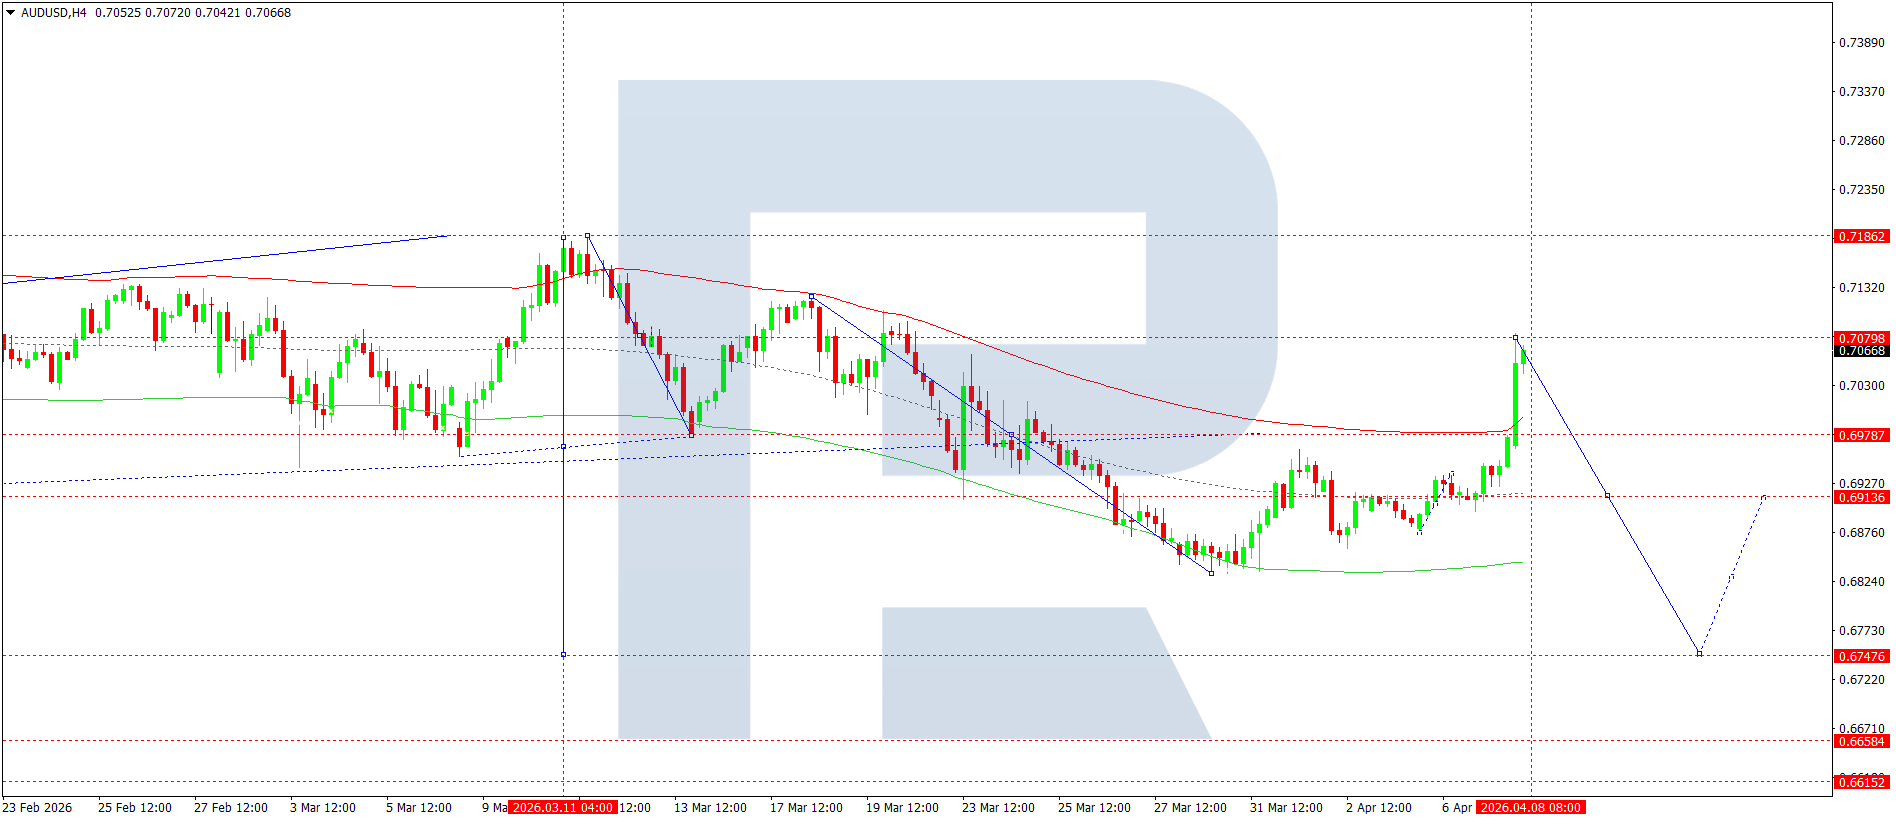This screenshot has width=1896, height=820.
Task: Select the 0.69787 red price label
Action: pos(1861,436)
